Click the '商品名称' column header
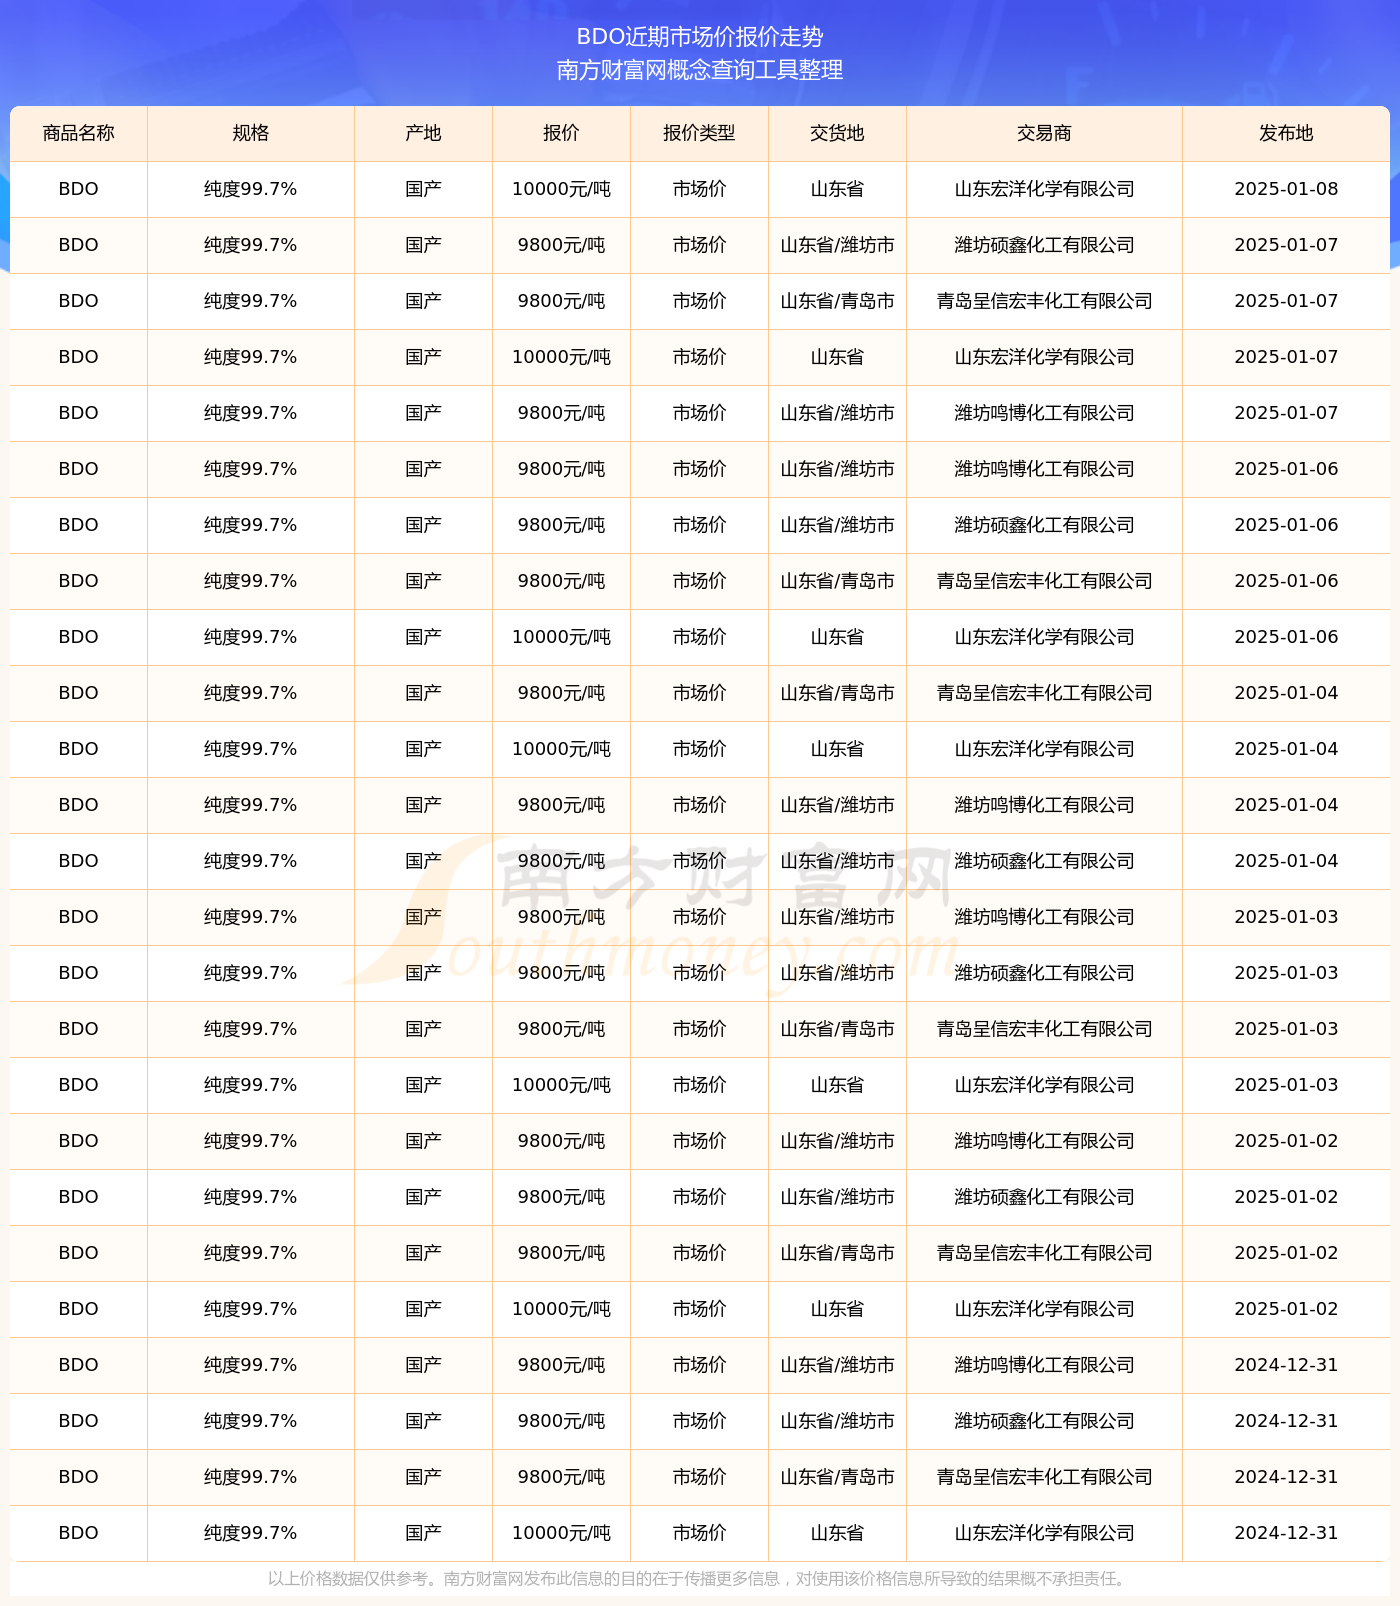 click(79, 133)
